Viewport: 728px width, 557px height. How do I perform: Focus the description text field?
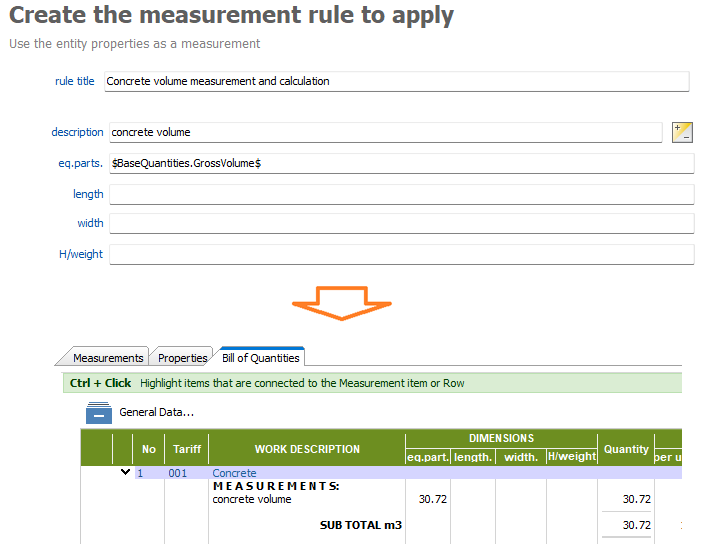[385, 132]
